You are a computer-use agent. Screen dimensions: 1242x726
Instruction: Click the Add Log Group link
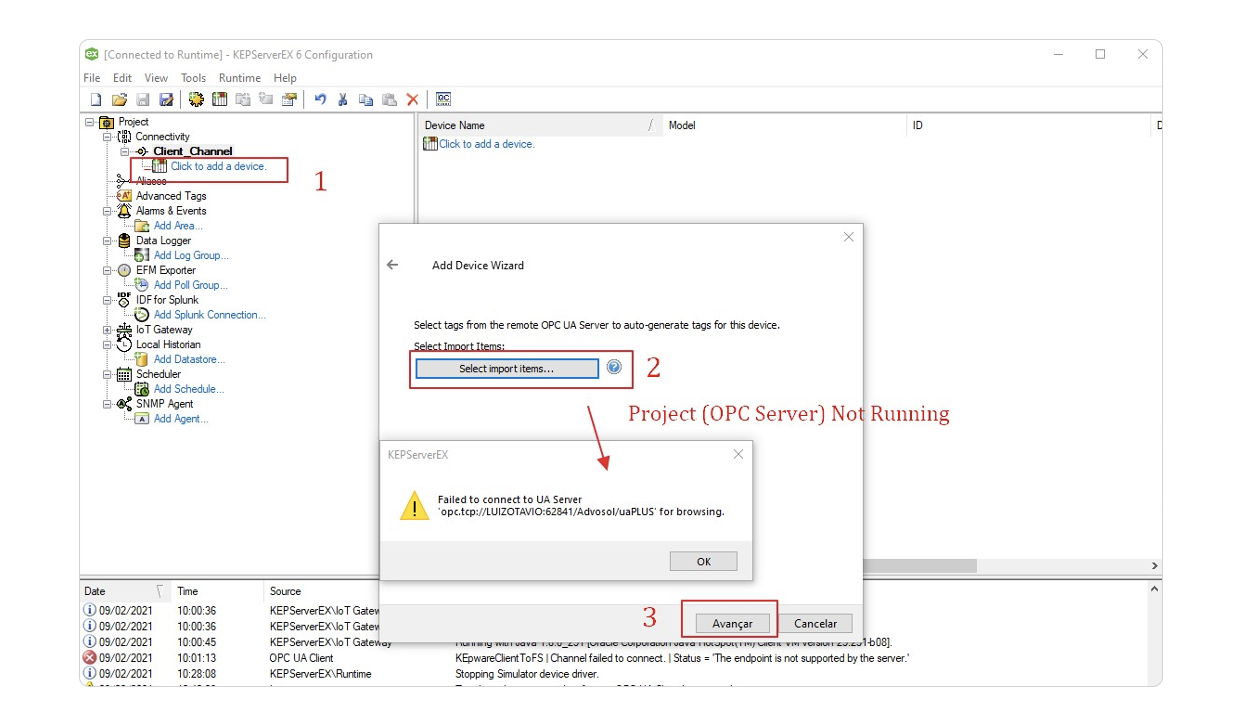(191, 256)
